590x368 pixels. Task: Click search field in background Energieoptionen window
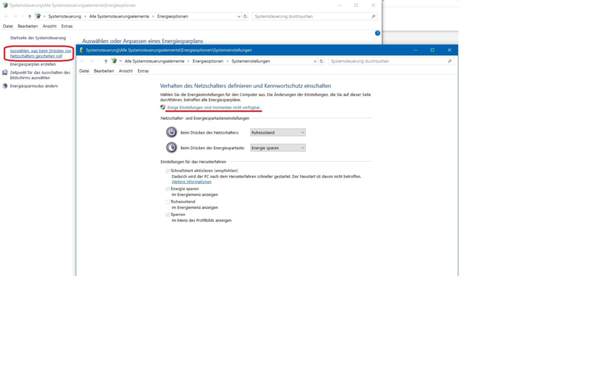click(x=314, y=17)
